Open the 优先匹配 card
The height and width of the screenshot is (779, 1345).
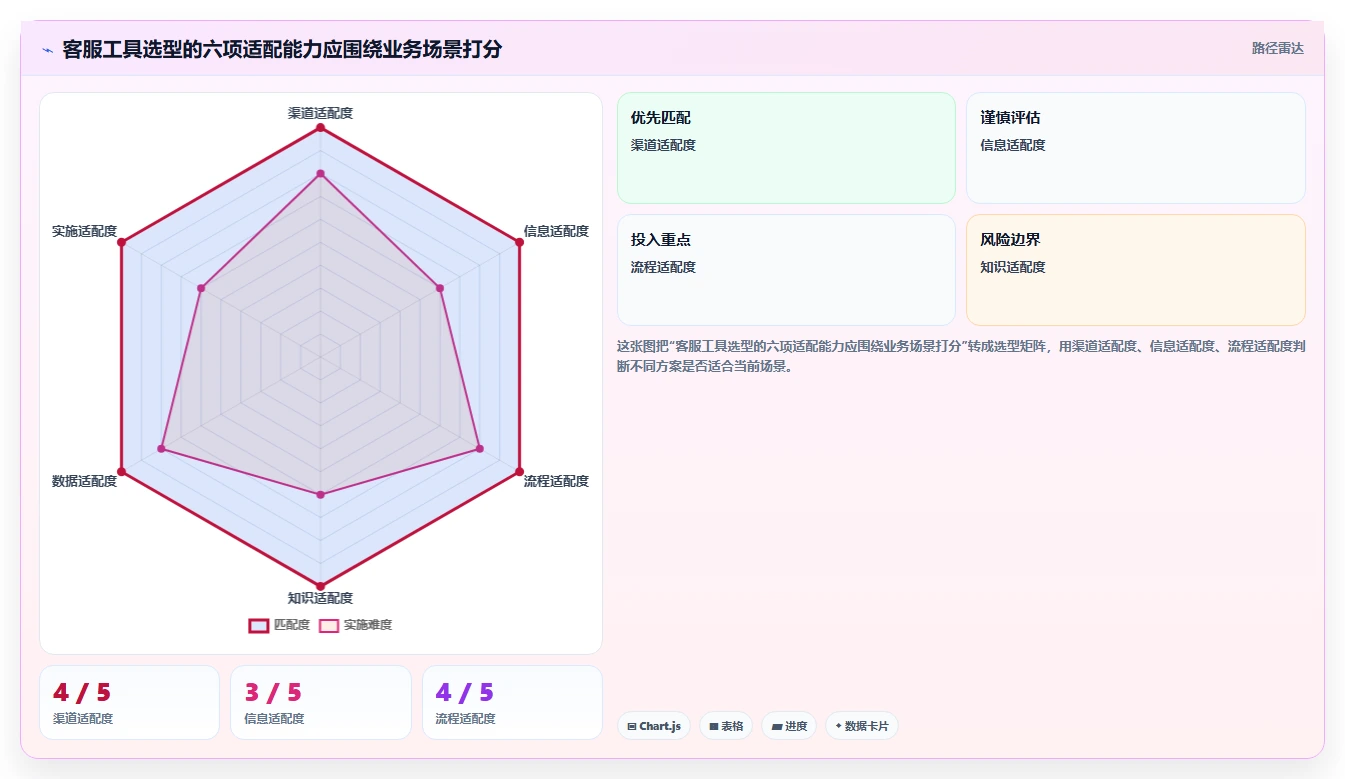point(786,148)
